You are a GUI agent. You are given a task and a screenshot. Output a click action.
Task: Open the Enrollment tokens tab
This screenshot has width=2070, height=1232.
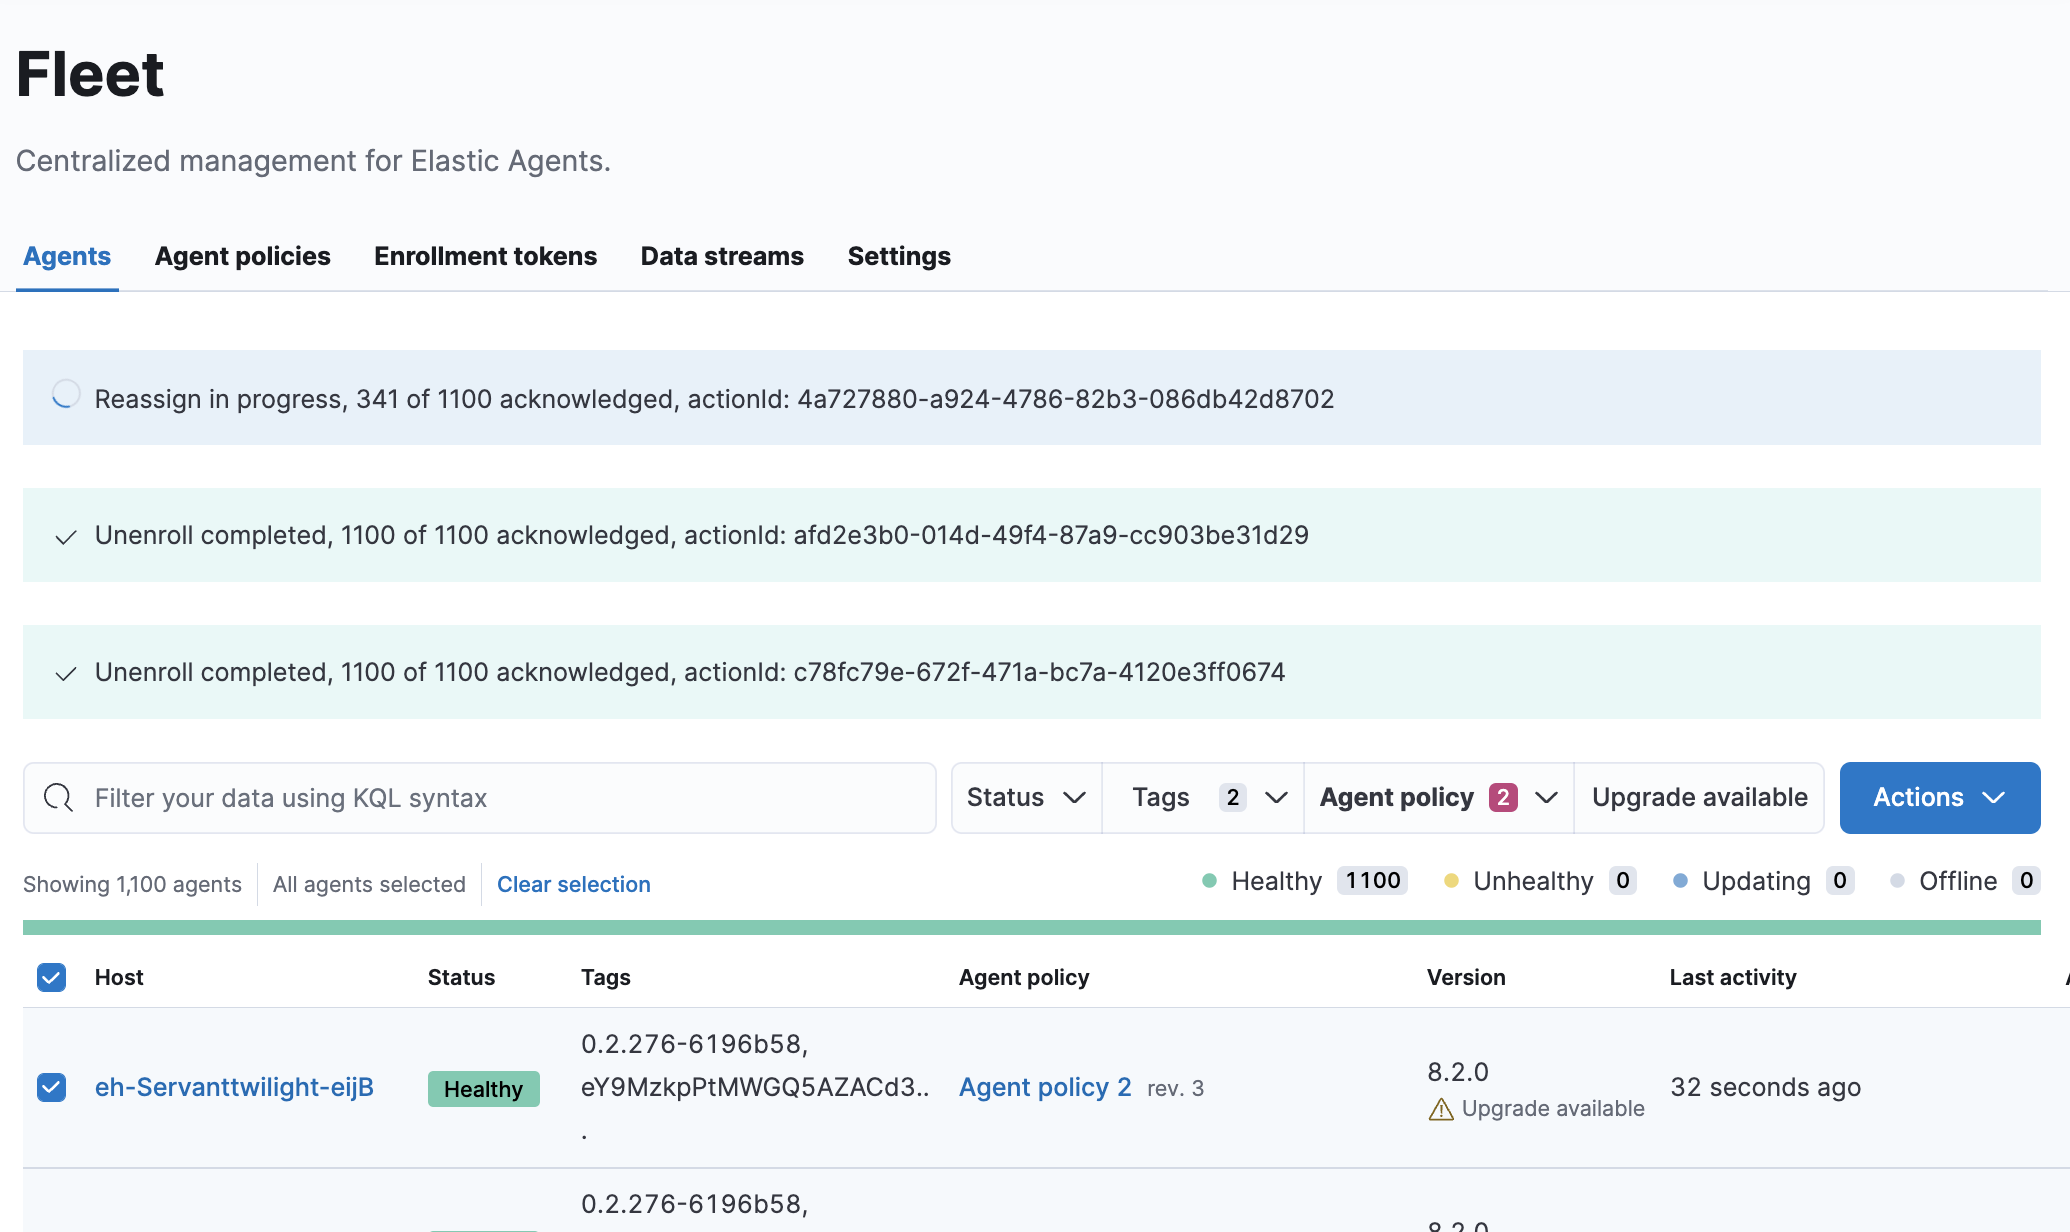pos(485,256)
